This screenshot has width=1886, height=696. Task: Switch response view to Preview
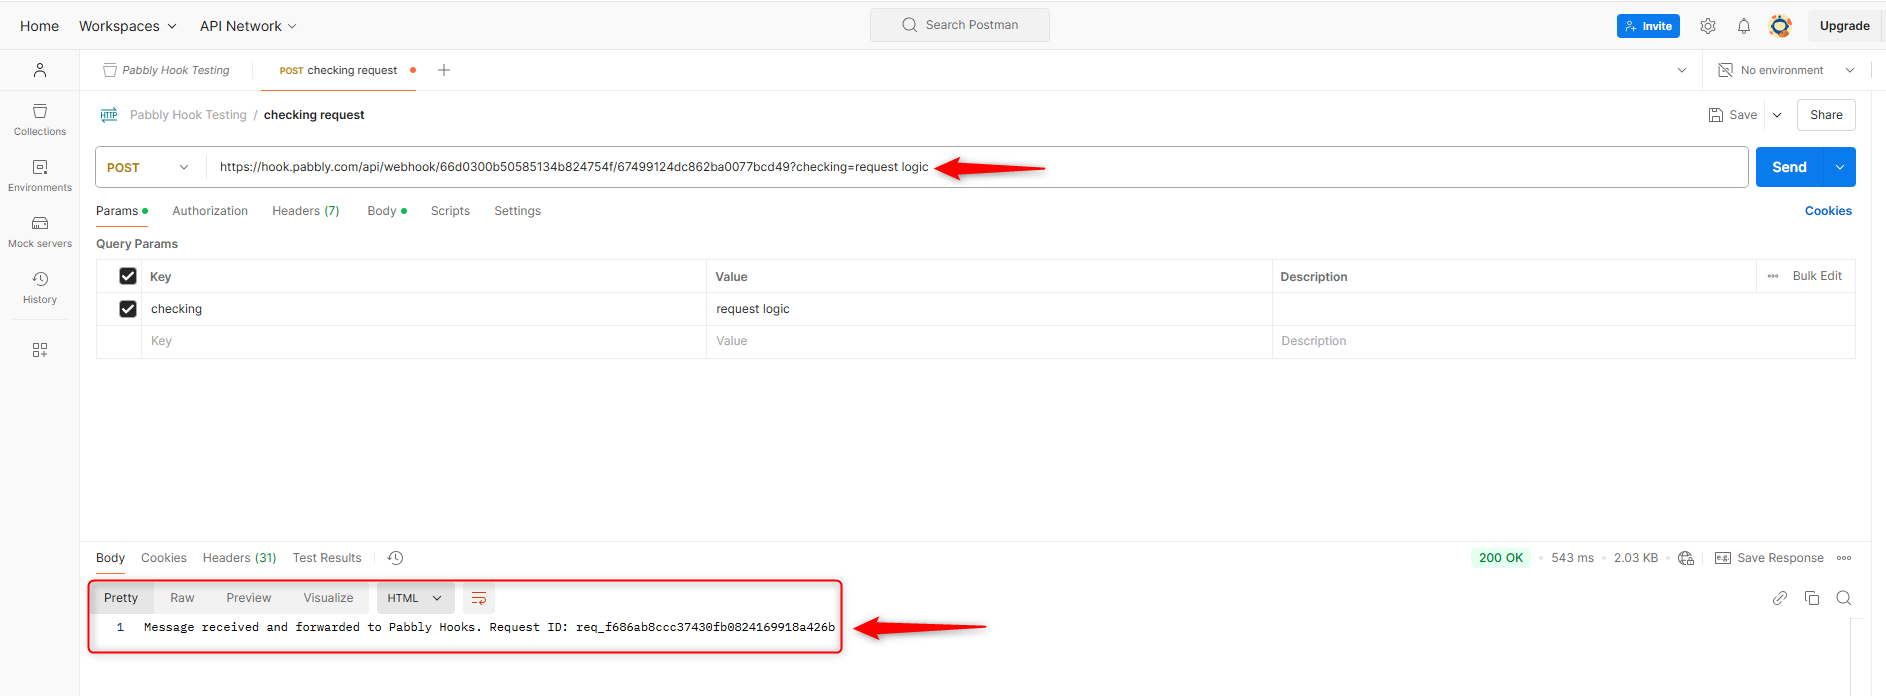[x=249, y=598]
